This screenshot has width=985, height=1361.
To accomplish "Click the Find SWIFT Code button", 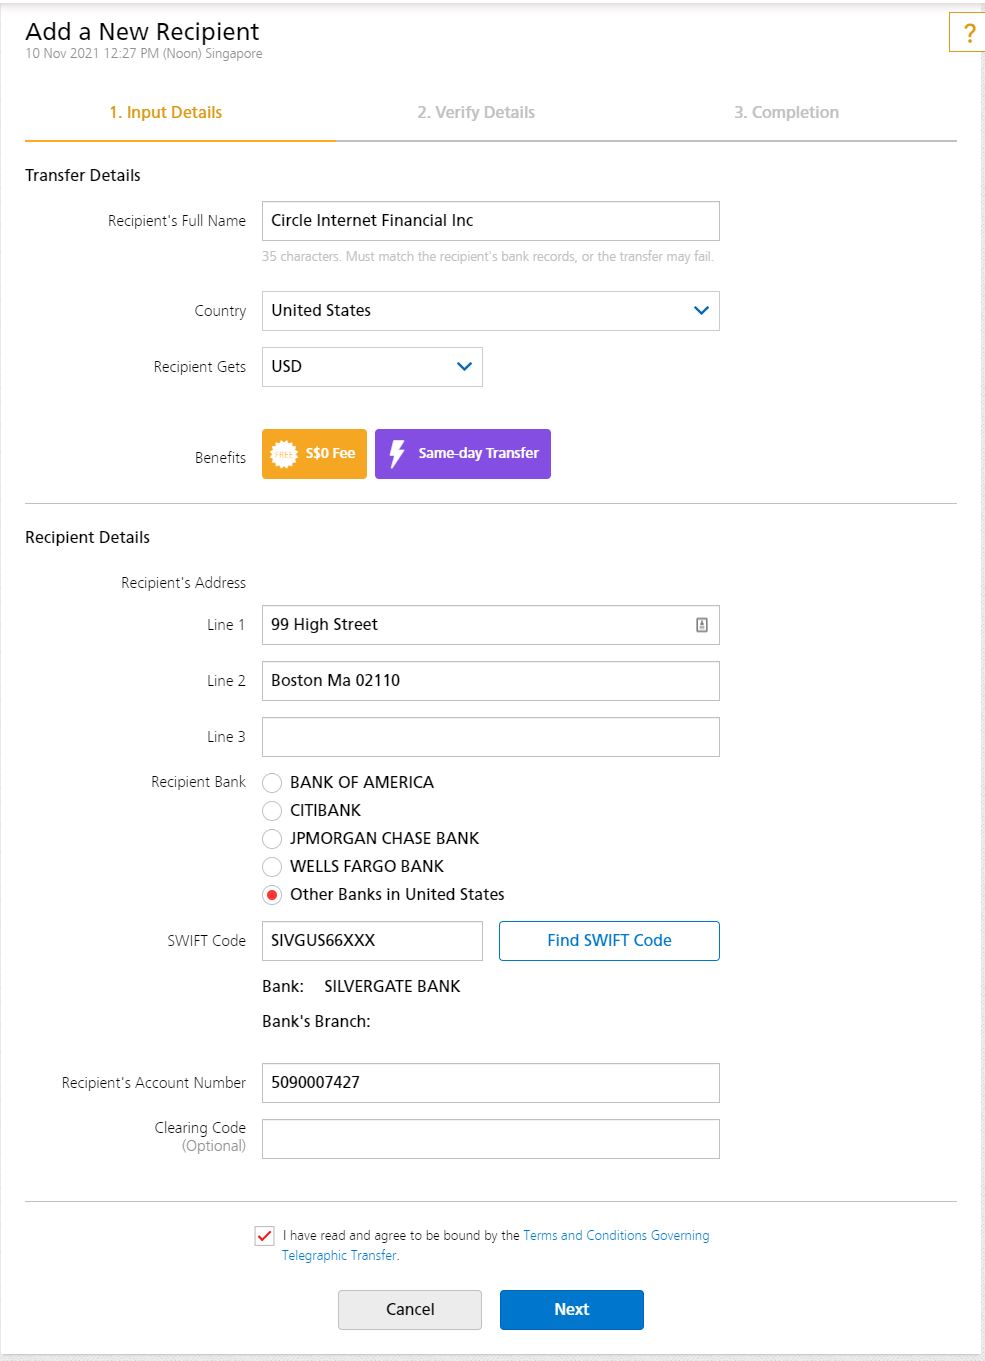I will (609, 941).
